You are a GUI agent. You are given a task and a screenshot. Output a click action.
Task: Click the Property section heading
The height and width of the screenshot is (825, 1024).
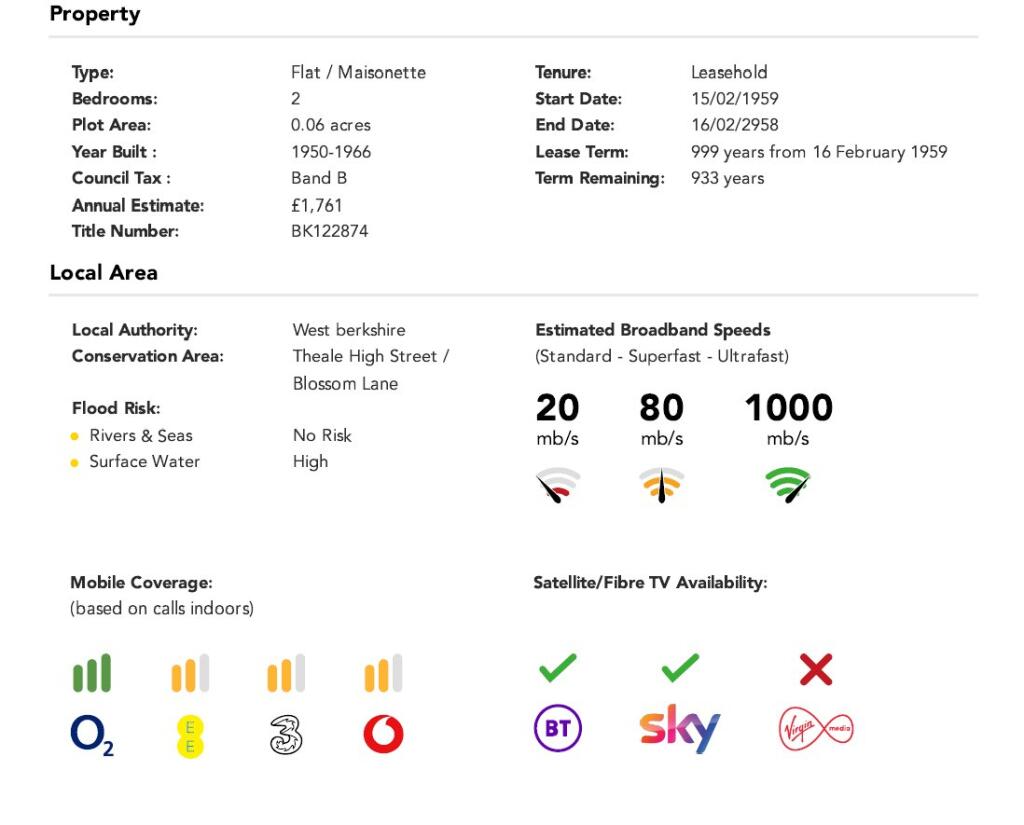coord(95,14)
